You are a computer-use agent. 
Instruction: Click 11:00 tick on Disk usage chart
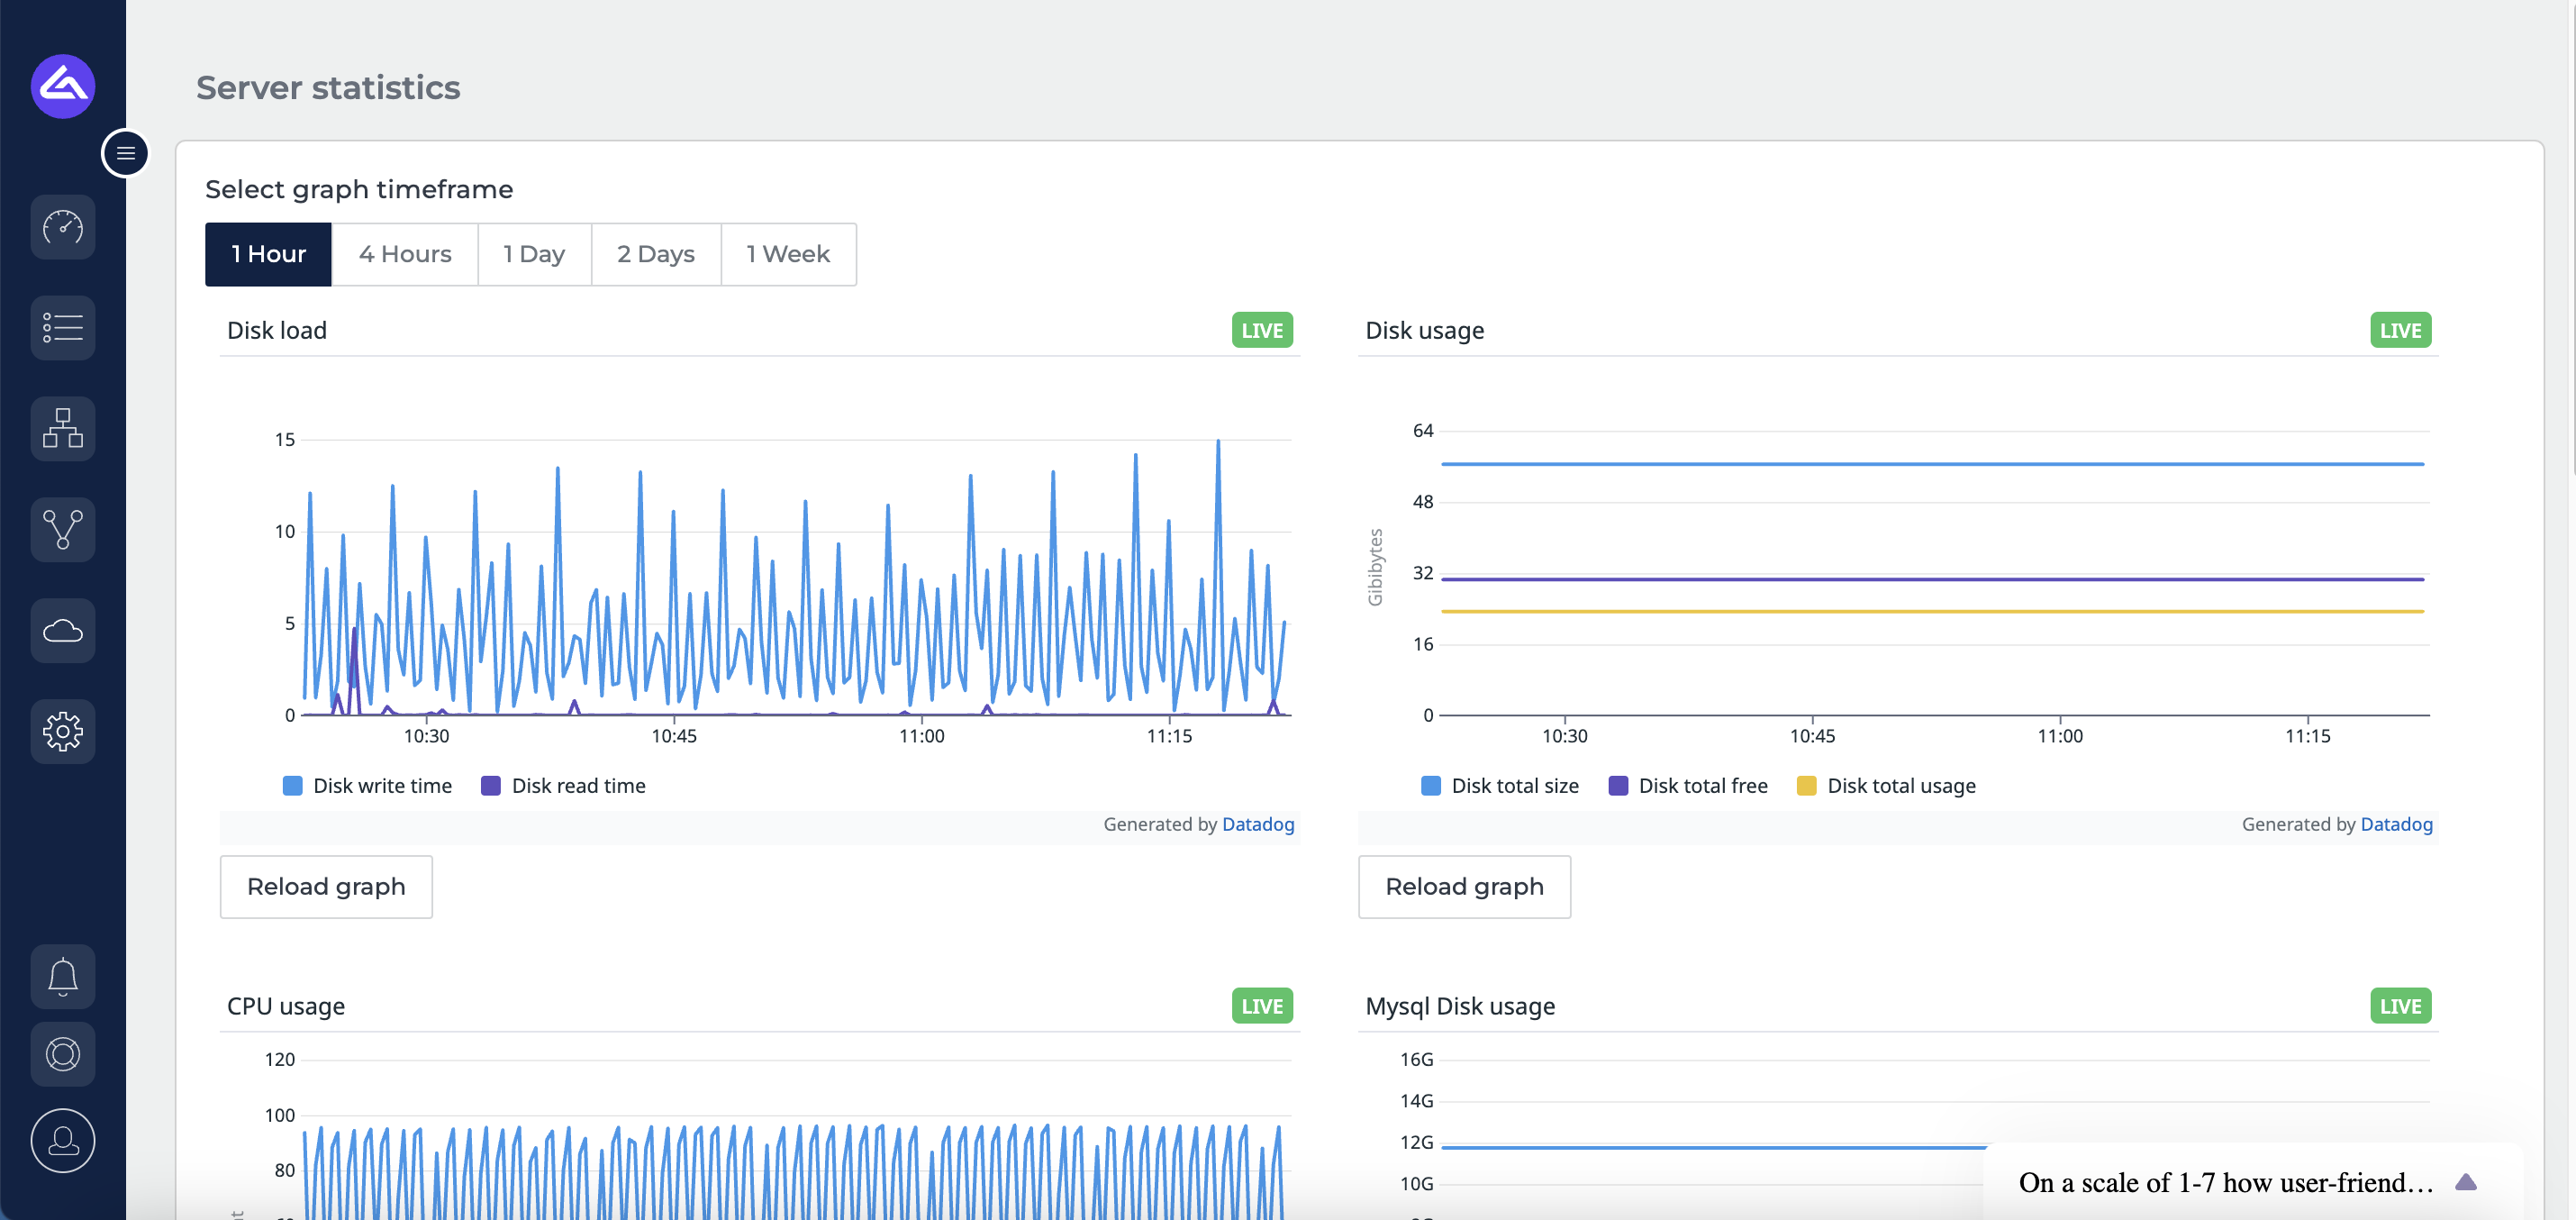[x=2060, y=736]
